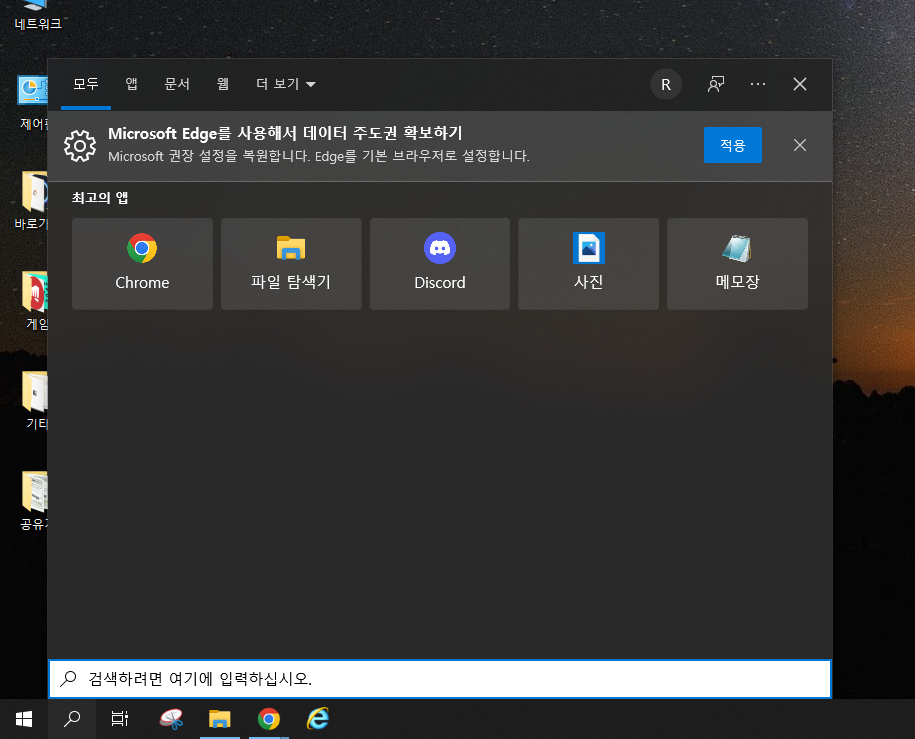Open File Explorer from the taskbar
Viewport: 915px width, 739px height.
tap(219, 719)
